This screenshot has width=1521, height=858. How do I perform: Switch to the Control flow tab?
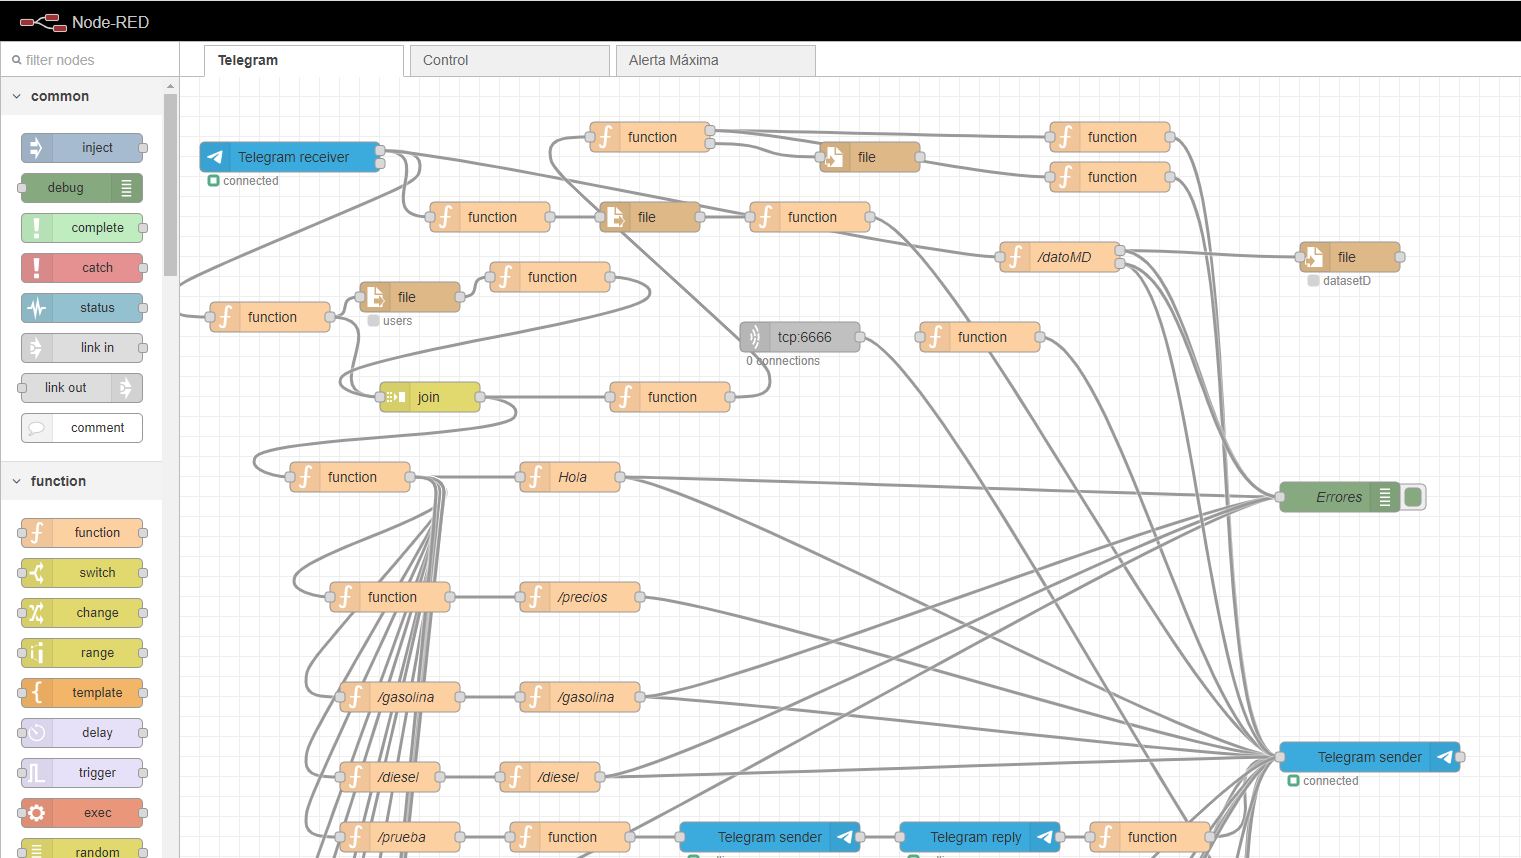(510, 60)
